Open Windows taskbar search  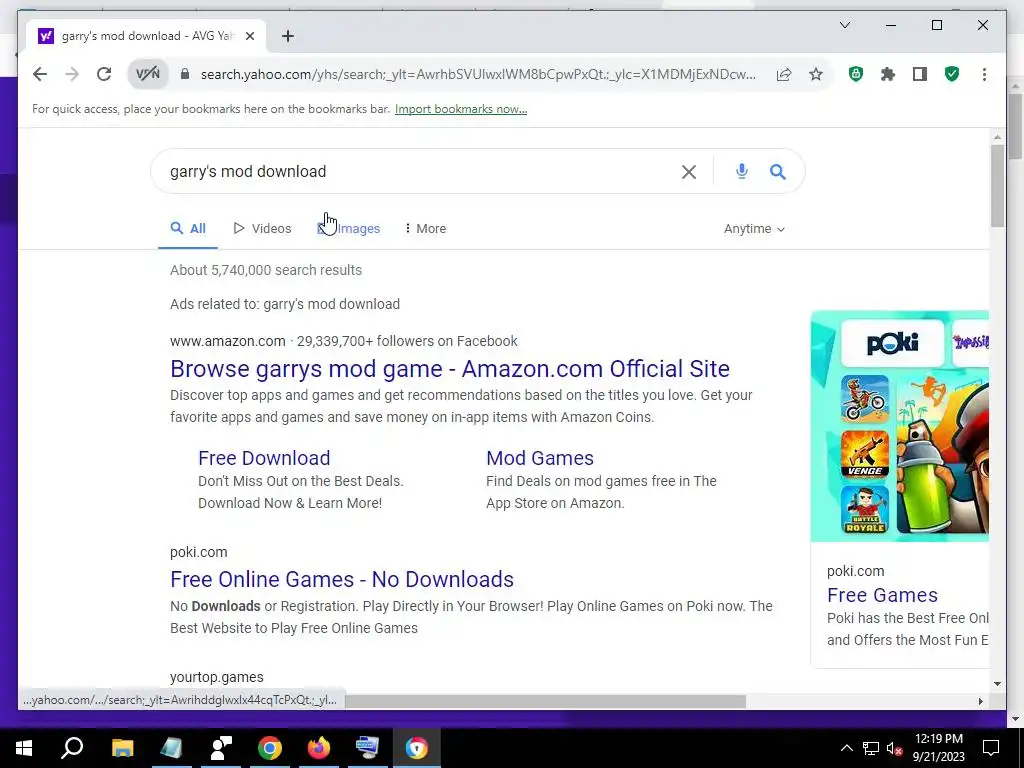(x=72, y=748)
